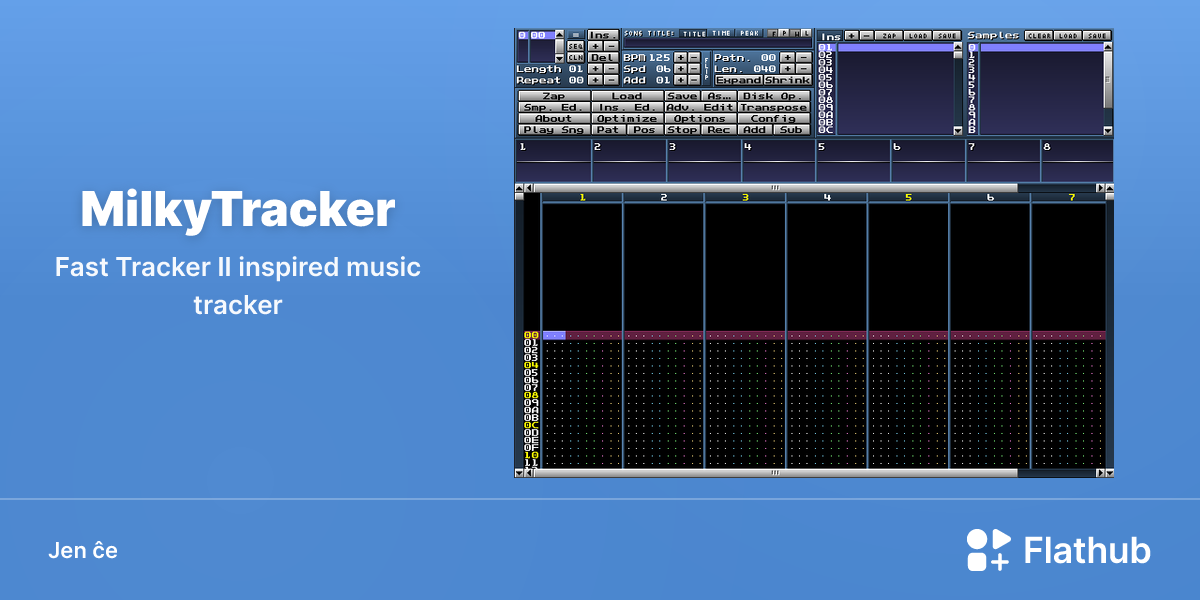Increase pattern Len. with its plus button
Viewport: 1200px width, 600px height.
tap(788, 69)
